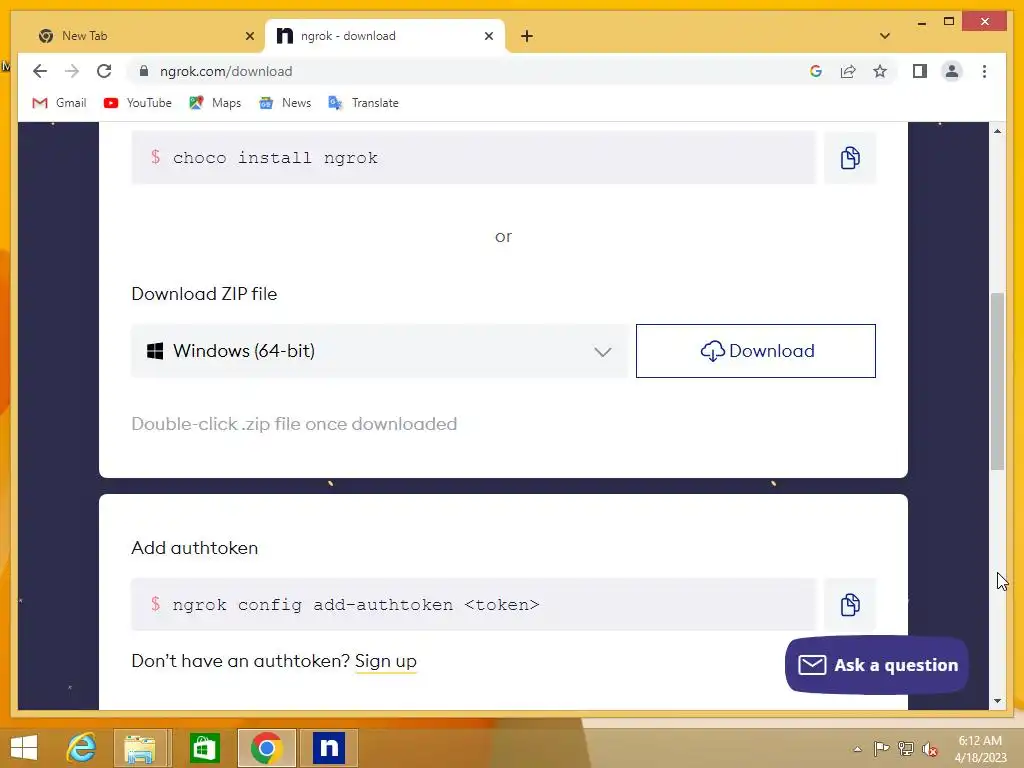Click the muted volume tray icon
The image size is (1024, 768).
point(930,749)
